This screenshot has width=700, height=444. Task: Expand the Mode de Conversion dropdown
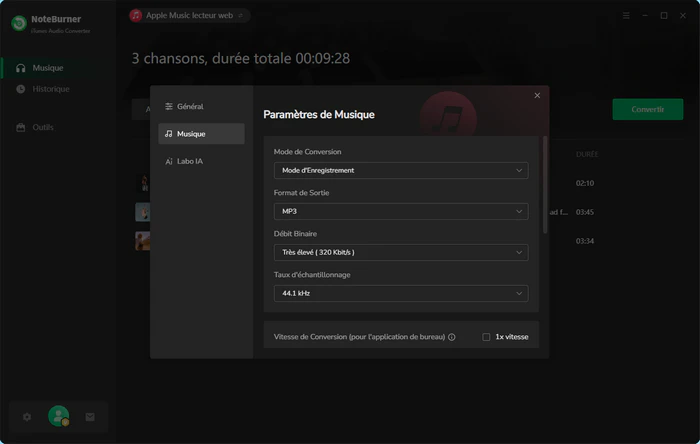401,170
